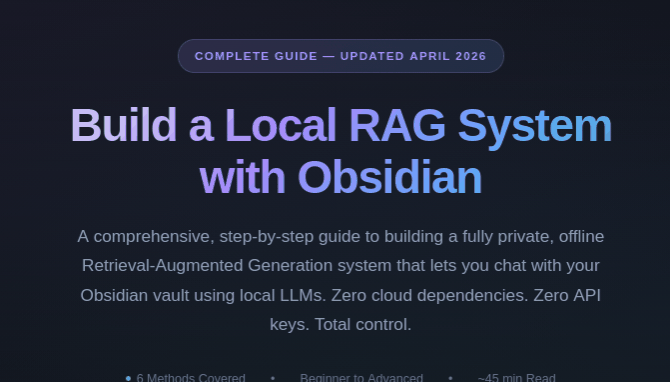Viewport: 670px width, 382px height.
Task: Click the word RAG in the headline
Action: [x=397, y=125]
